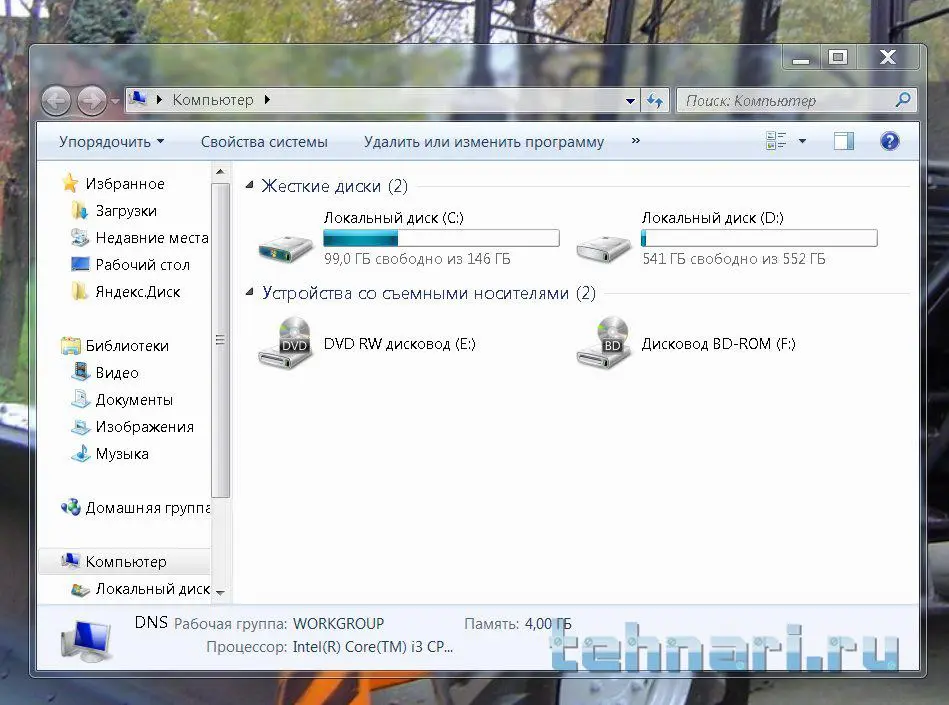This screenshot has height=705, width=949.
Task: Click the Intel(R) Core(TM) i3 processor text
Action: [373, 647]
